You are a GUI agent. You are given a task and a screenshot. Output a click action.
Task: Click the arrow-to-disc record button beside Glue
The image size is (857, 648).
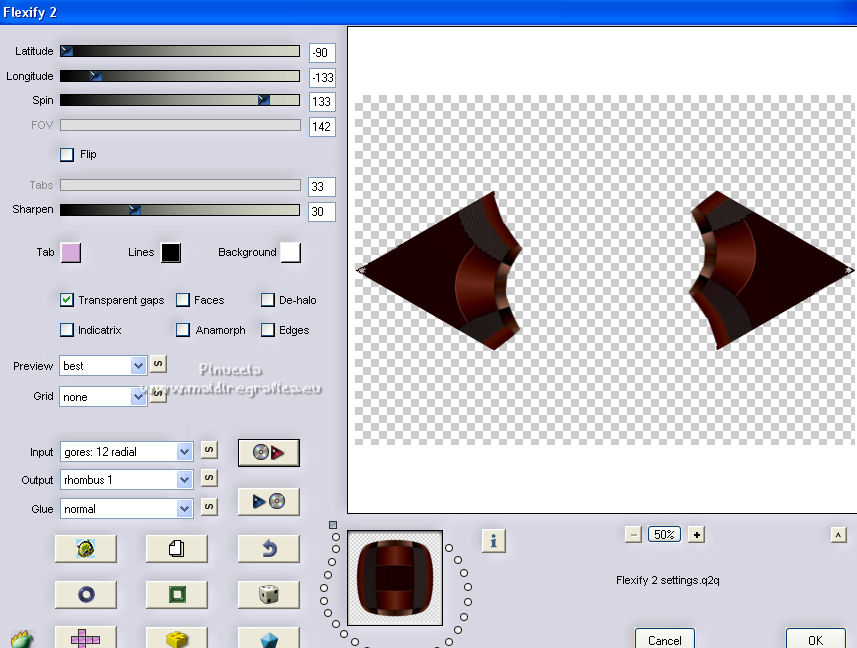[x=268, y=502]
